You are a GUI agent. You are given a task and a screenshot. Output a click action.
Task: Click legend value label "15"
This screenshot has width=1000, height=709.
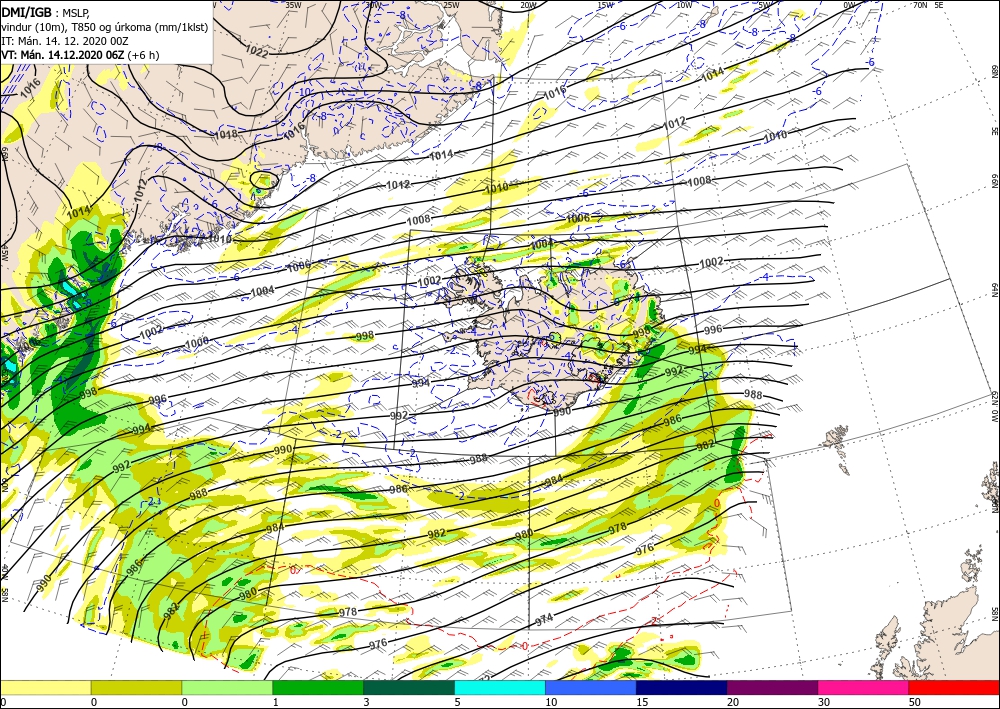[x=641, y=702]
